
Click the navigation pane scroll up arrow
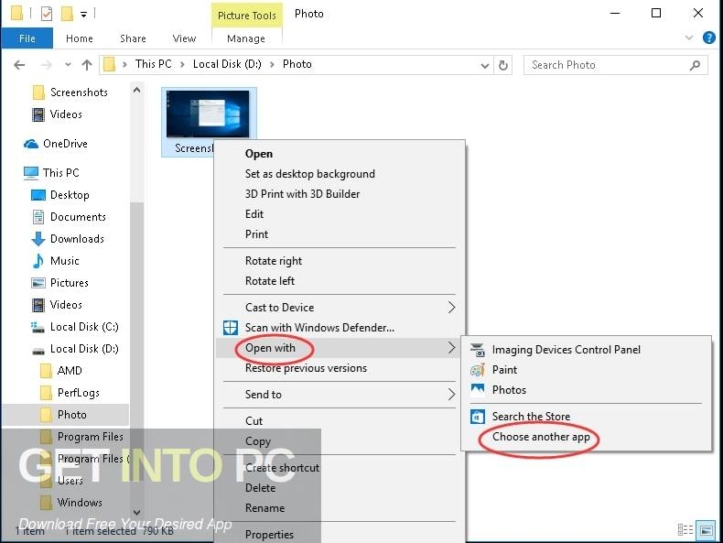point(137,90)
